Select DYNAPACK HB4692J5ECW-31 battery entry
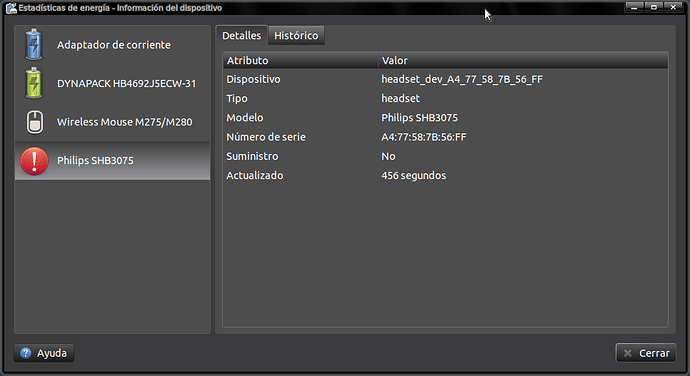The image size is (690, 376). [x=112, y=83]
